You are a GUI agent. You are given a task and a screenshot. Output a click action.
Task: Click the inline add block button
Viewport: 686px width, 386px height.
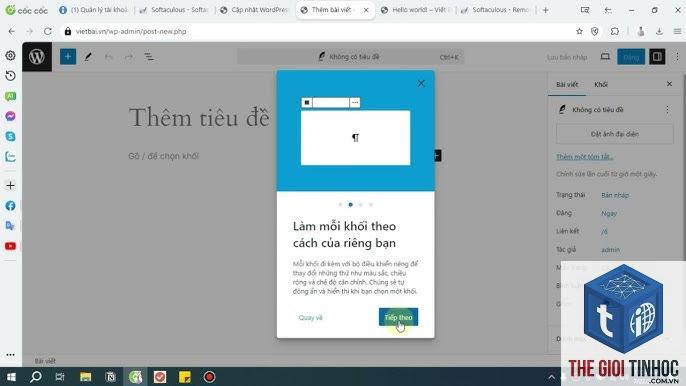click(x=438, y=155)
